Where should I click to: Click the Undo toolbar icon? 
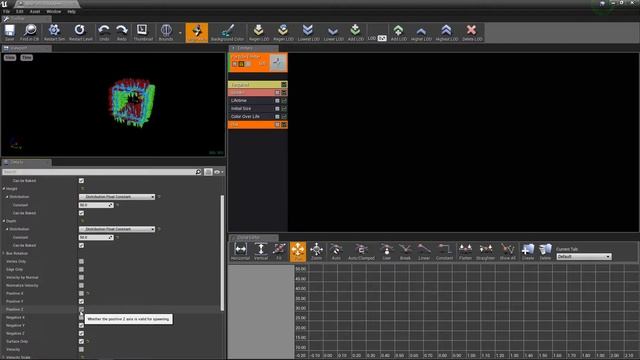click(104, 32)
